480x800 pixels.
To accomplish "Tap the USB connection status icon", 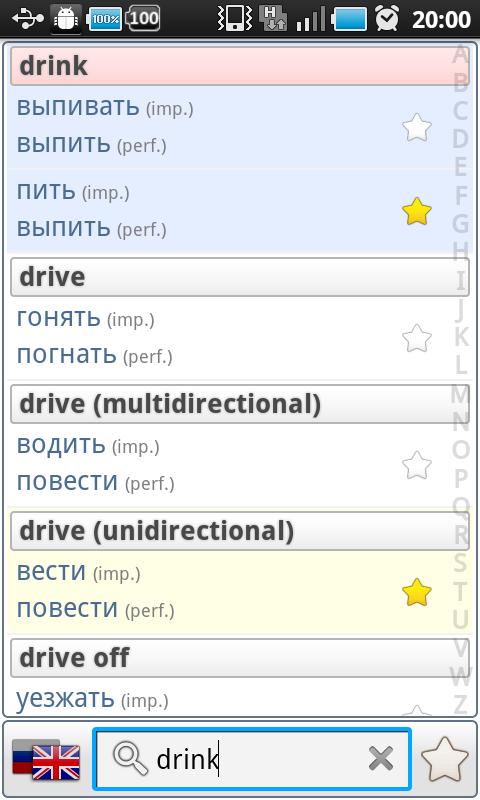I will (28, 19).
